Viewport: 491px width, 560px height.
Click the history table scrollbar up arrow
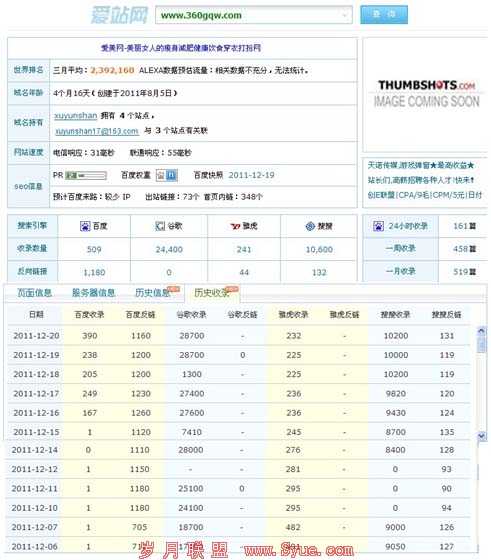point(481,331)
